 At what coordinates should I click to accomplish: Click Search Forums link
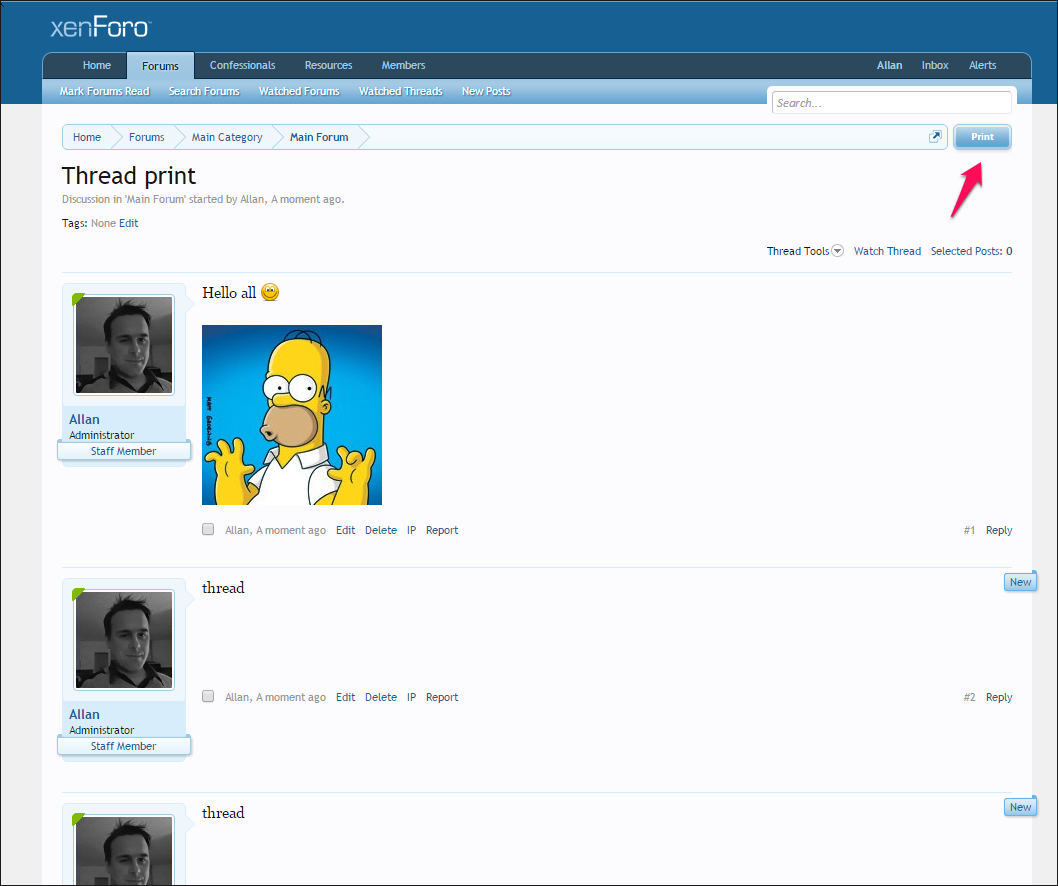click(204, 91)
